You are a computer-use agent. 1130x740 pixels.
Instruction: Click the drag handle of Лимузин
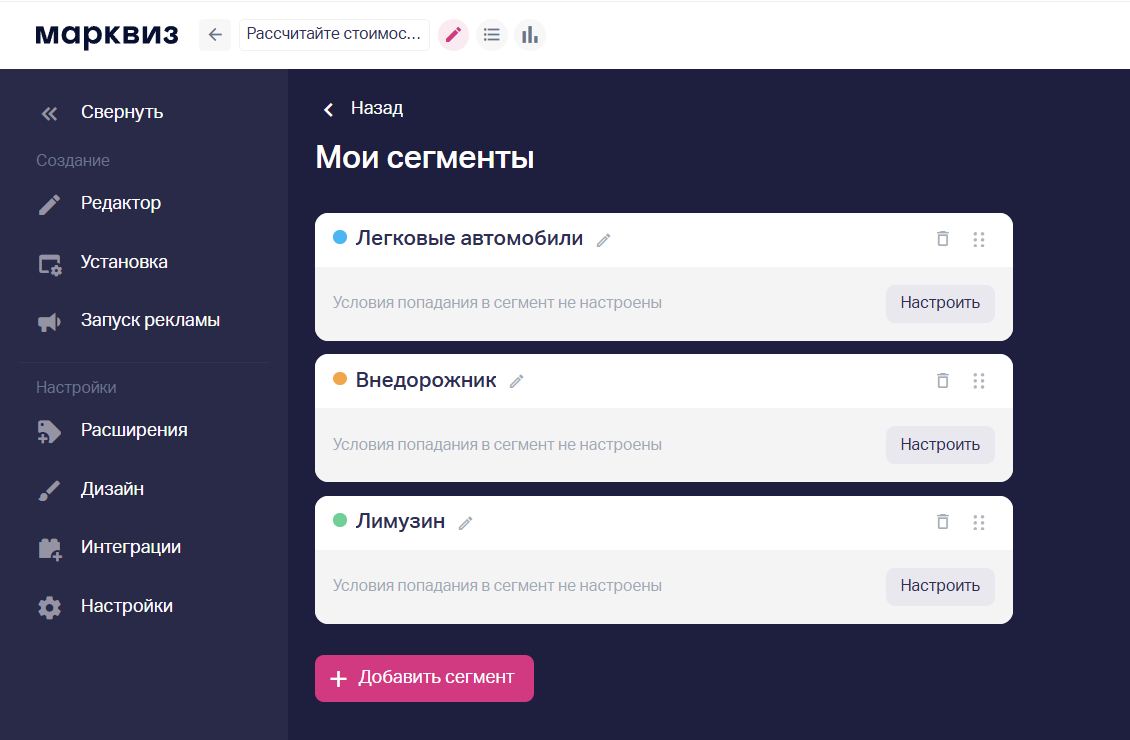click(979, 522)
